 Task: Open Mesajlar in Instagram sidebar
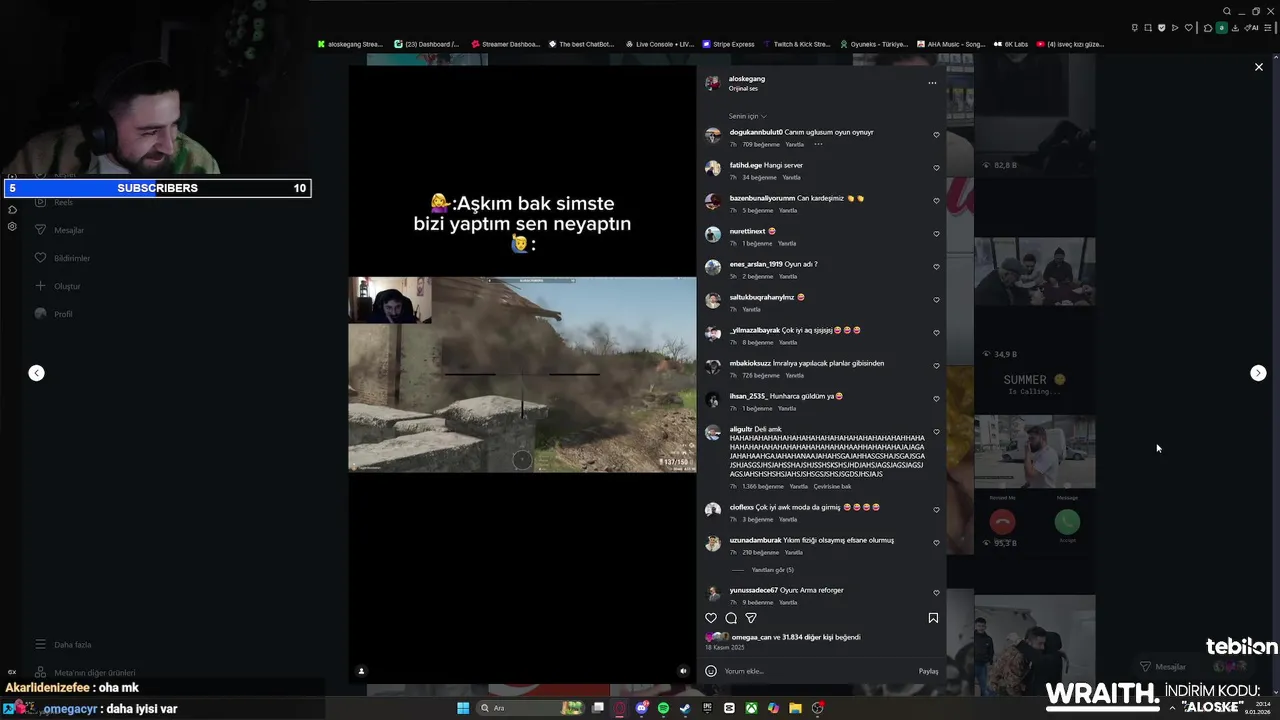59,230
